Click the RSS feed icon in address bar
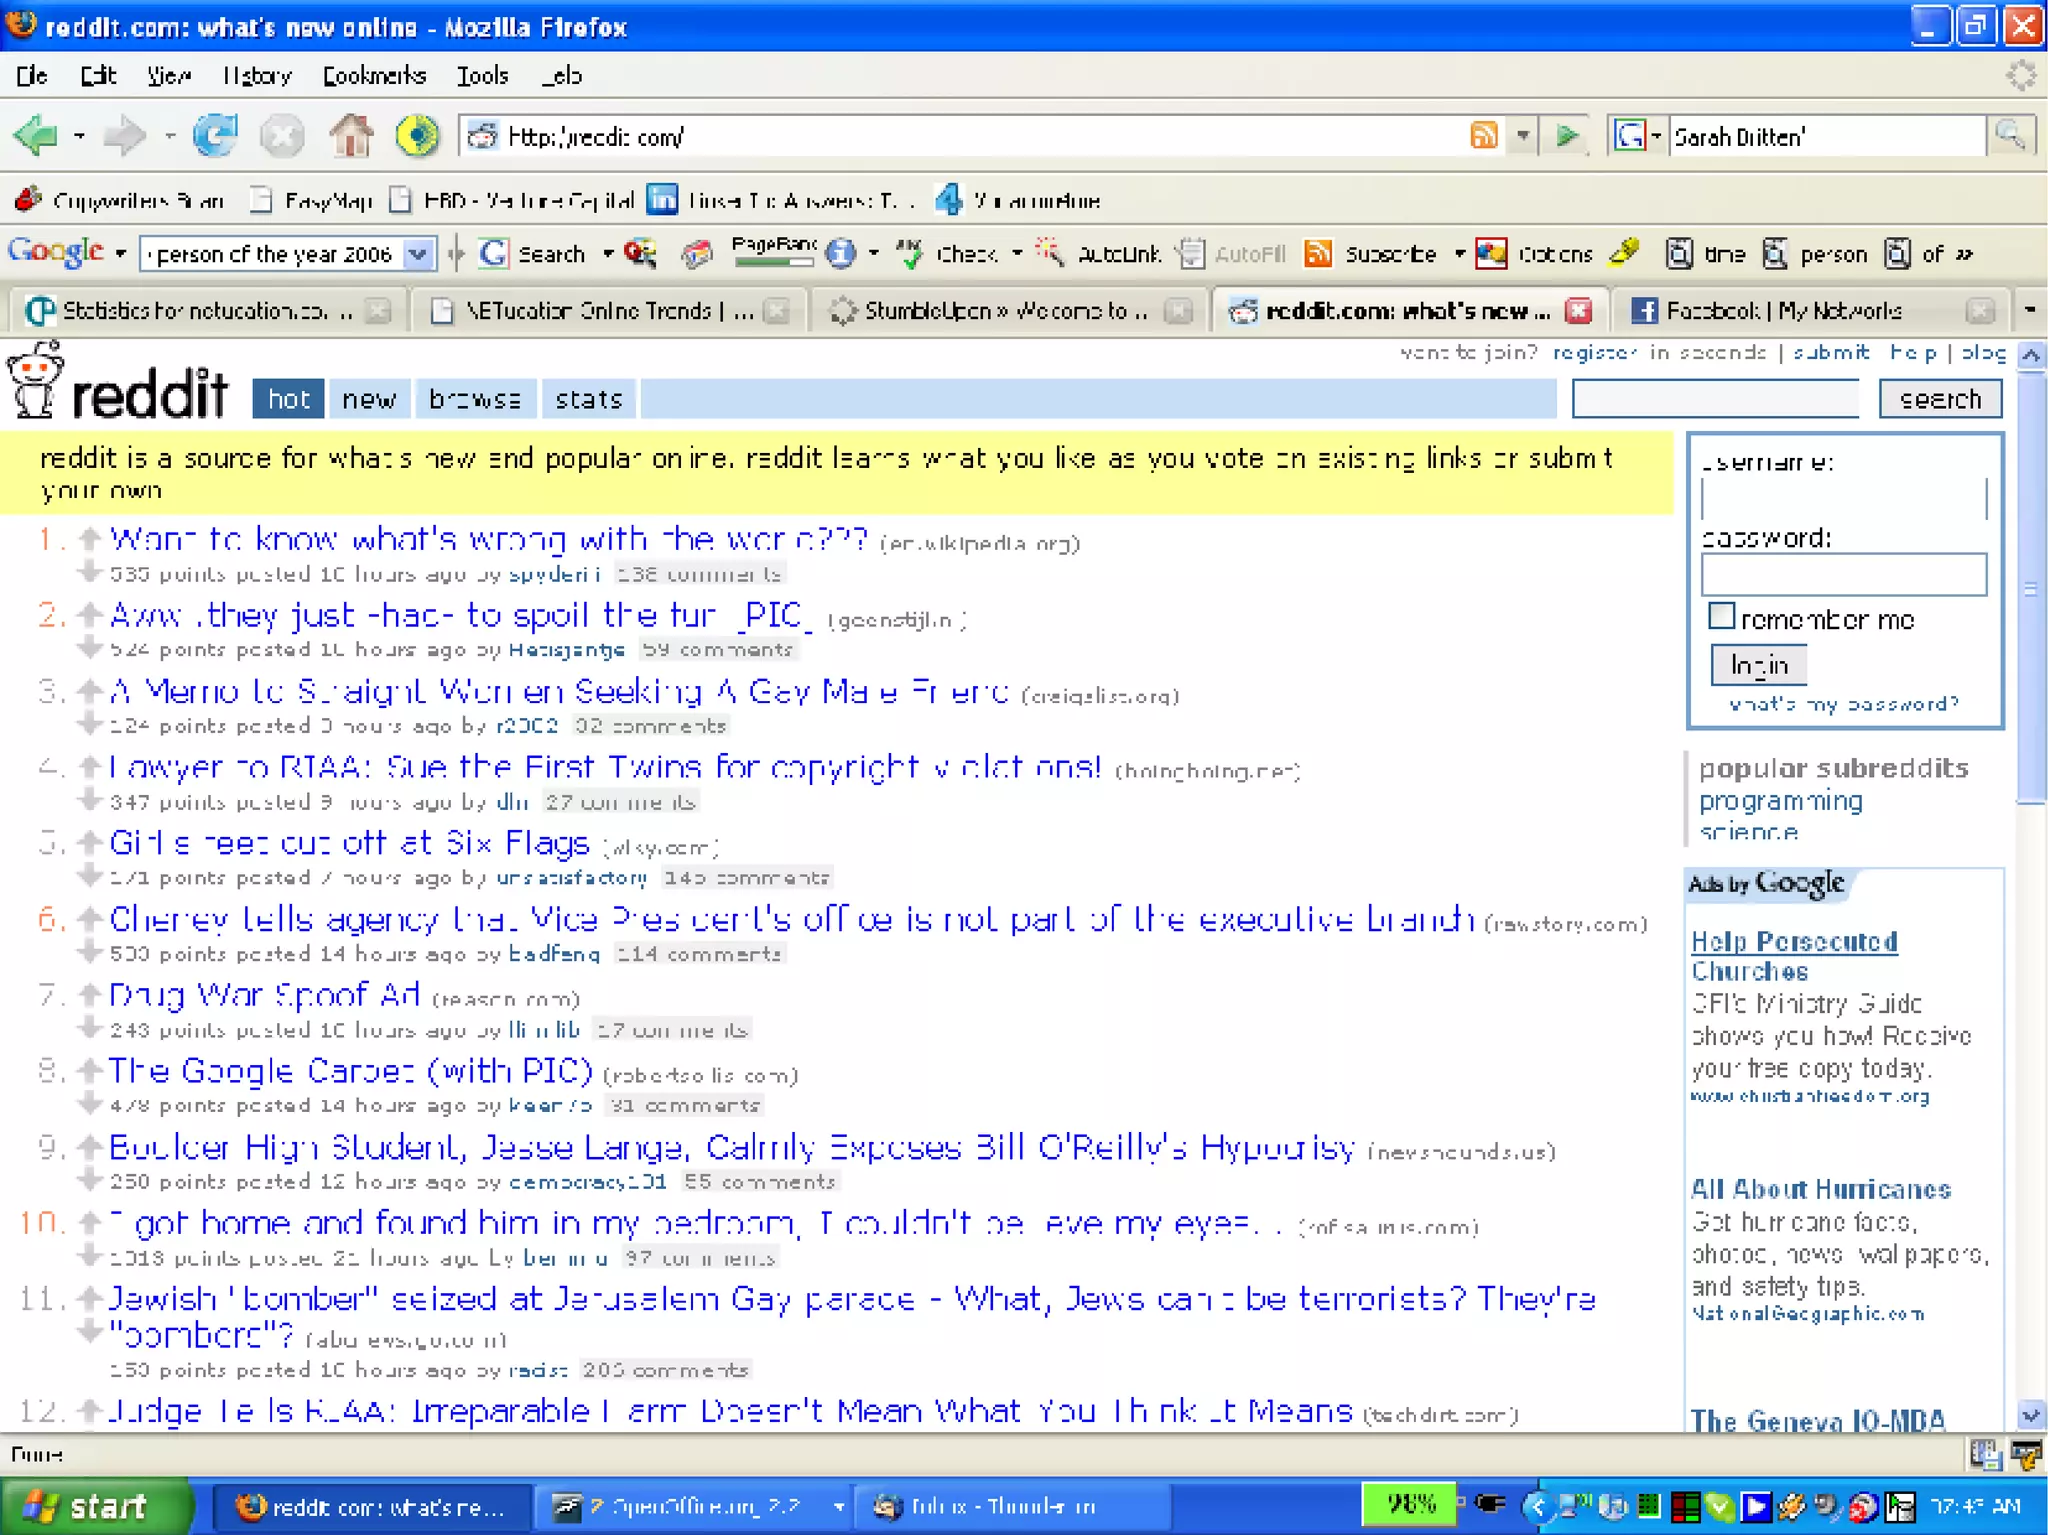Viewport: 2048px width, 1535px height. click(1484, 135)
